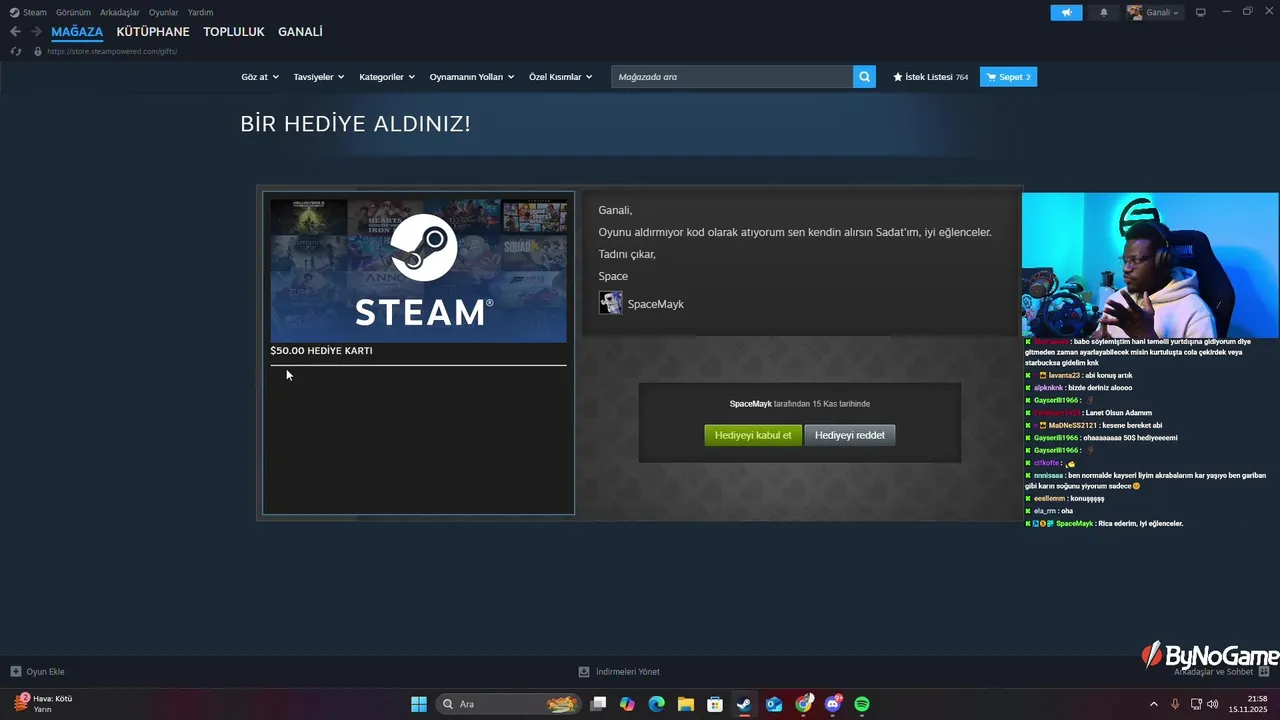
Task: Open SpaceMayk's profile name link
Action: click(x=656, y=304)
